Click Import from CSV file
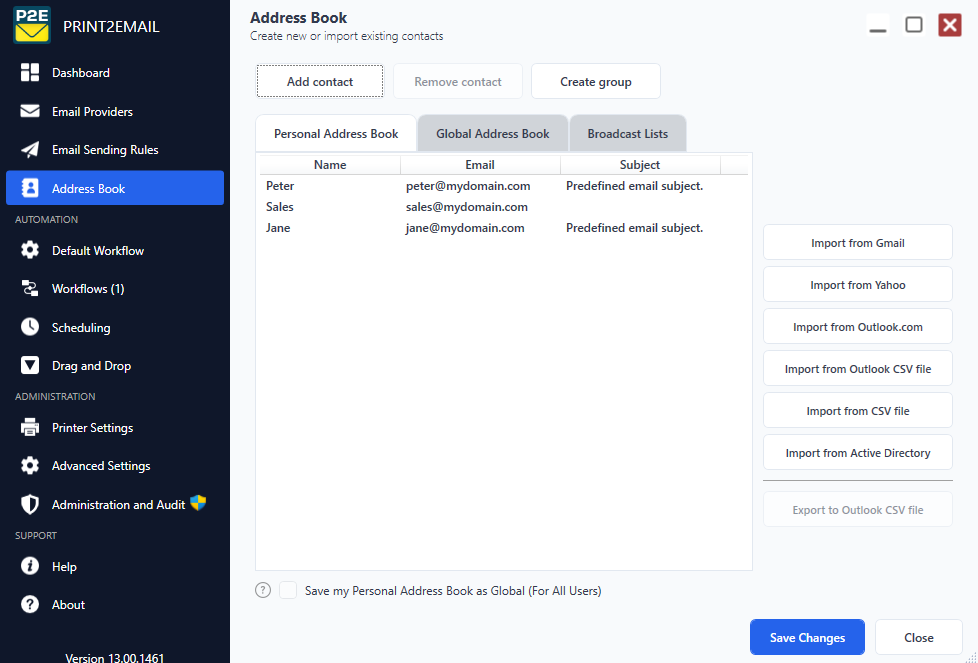This screenshot has height=663, width=978. (858, 410)
